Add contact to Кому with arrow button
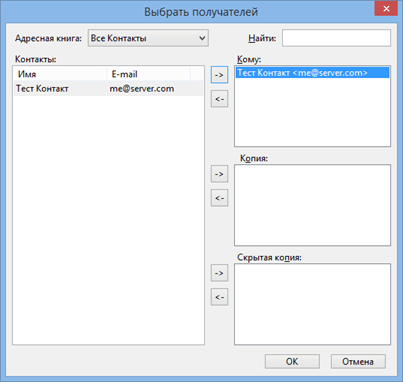403x382 pixels. pyautogui.click(x=219, y=75)
